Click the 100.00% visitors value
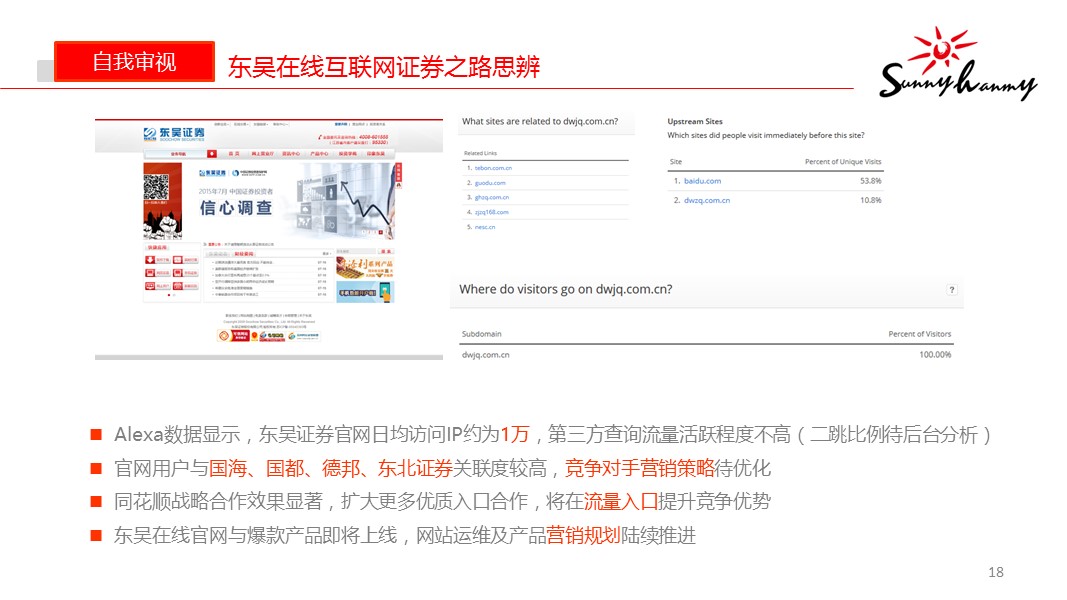The width and height of the screenshot is (1067, 600). 935,355
